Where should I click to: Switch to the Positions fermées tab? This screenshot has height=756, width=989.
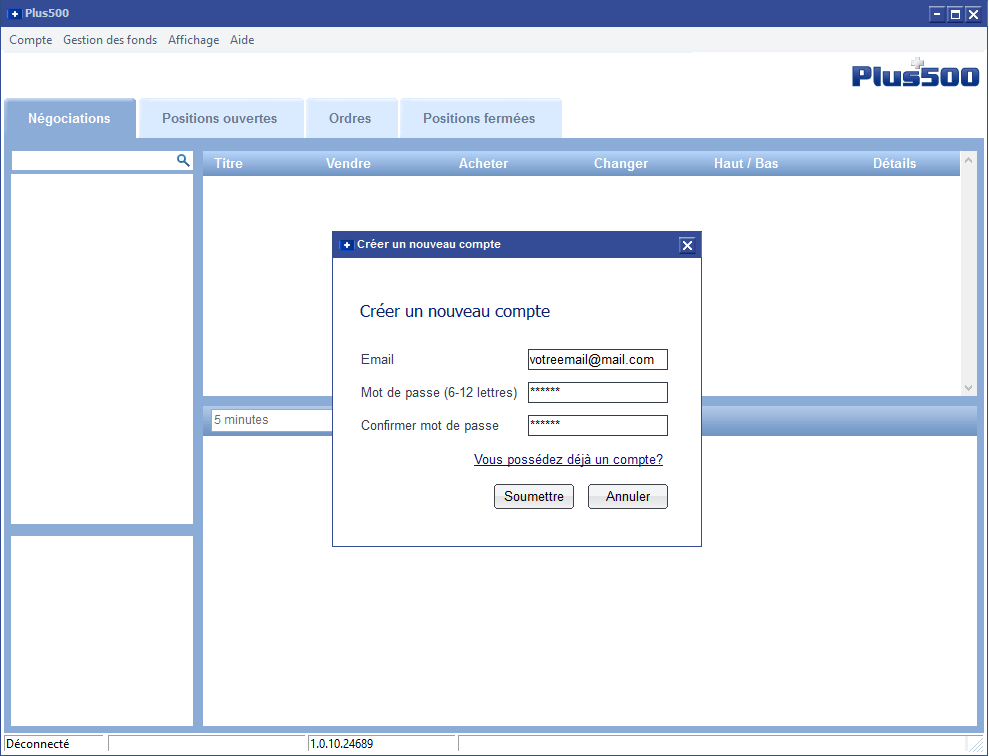coord(479,119)
